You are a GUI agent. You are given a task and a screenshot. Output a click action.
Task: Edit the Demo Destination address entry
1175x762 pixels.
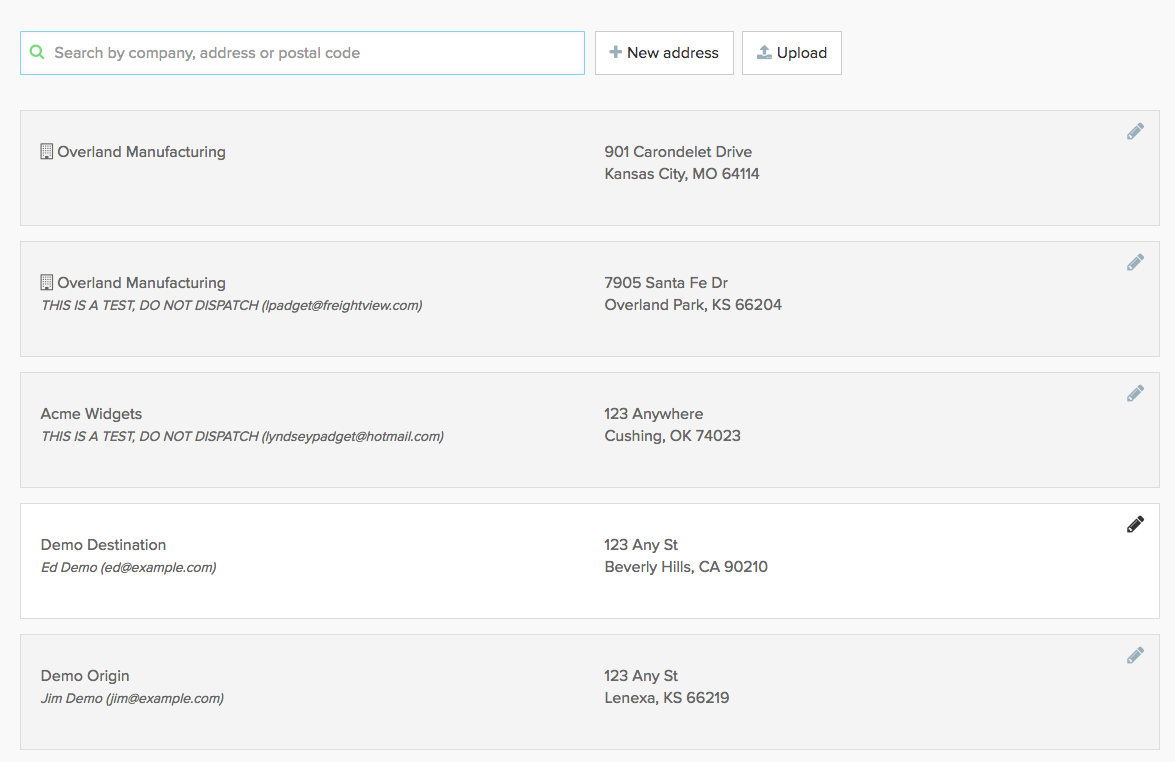pyautogui.click(x=1135, y=524)
